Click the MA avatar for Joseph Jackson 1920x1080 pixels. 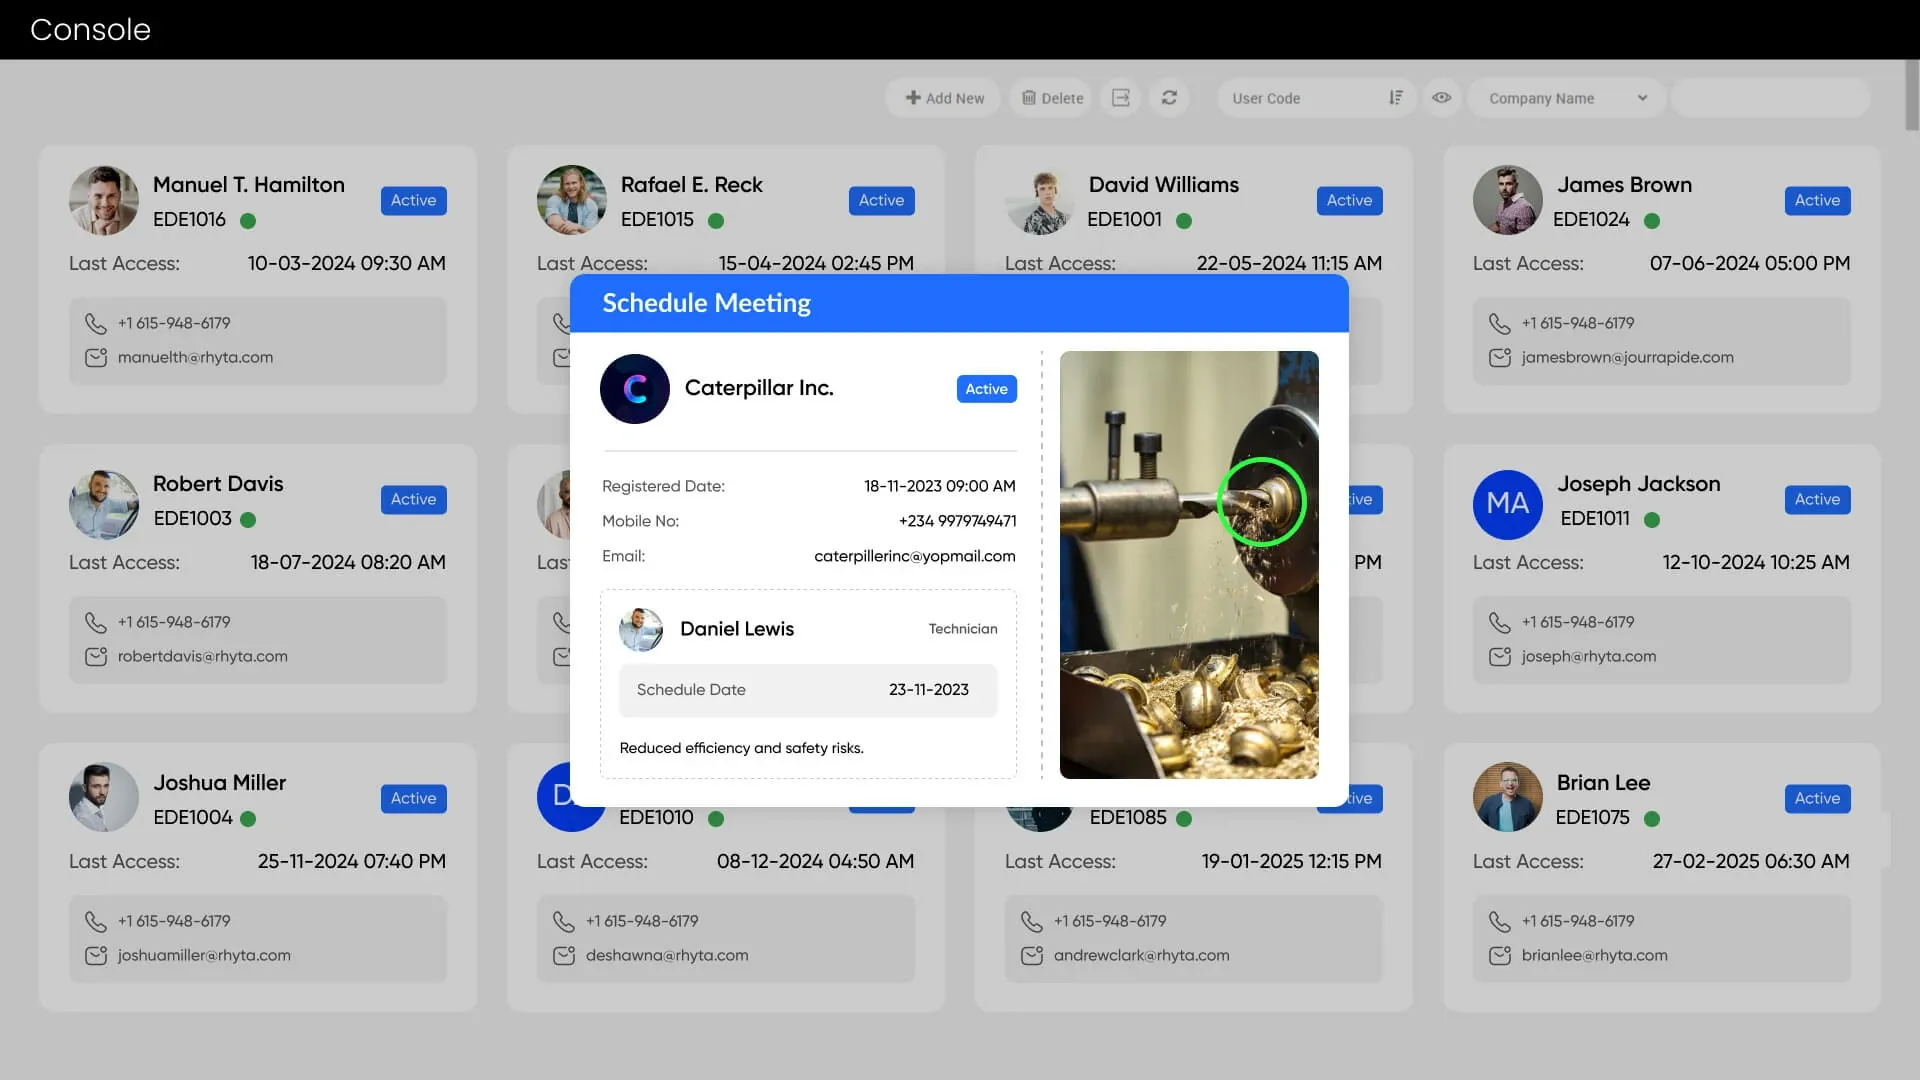(1507, 504)
